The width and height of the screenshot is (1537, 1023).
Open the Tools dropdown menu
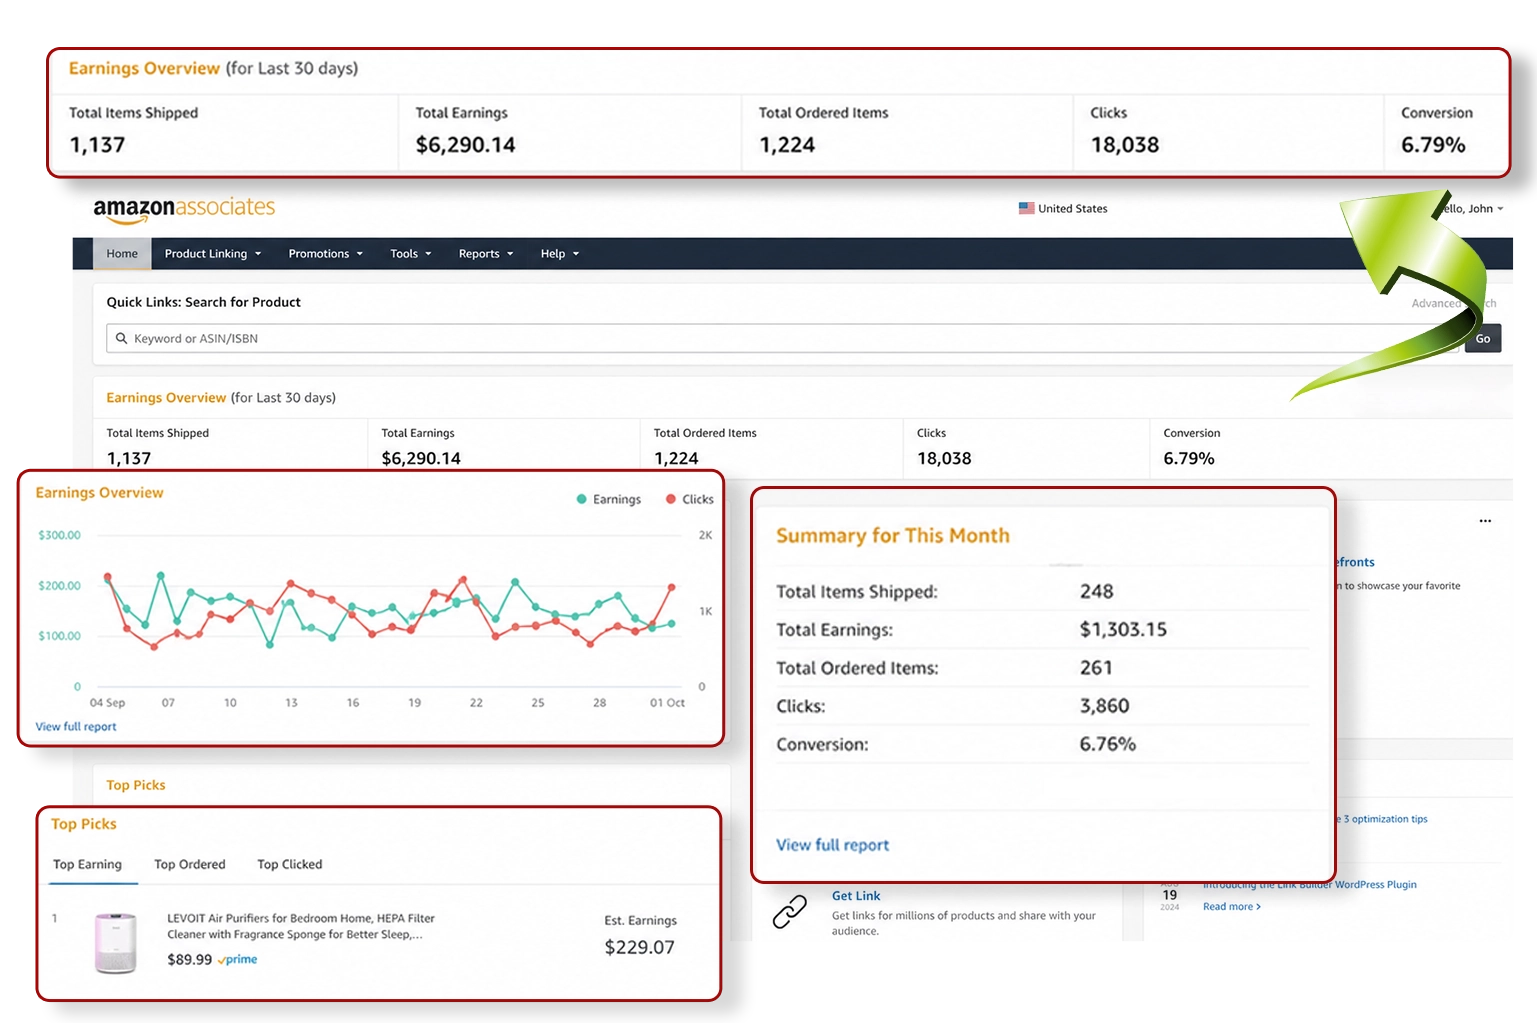tap(411, 254)
